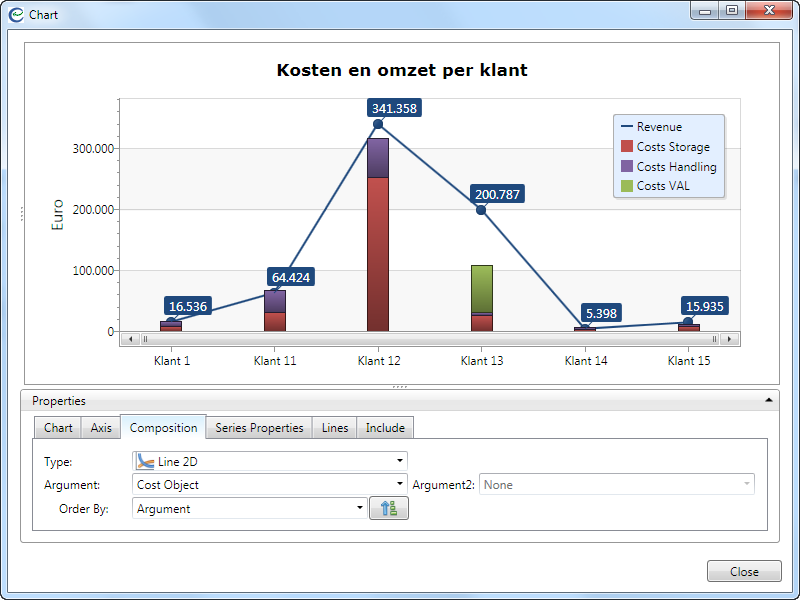Select the Series Properties tab

(x=259, y=428)
